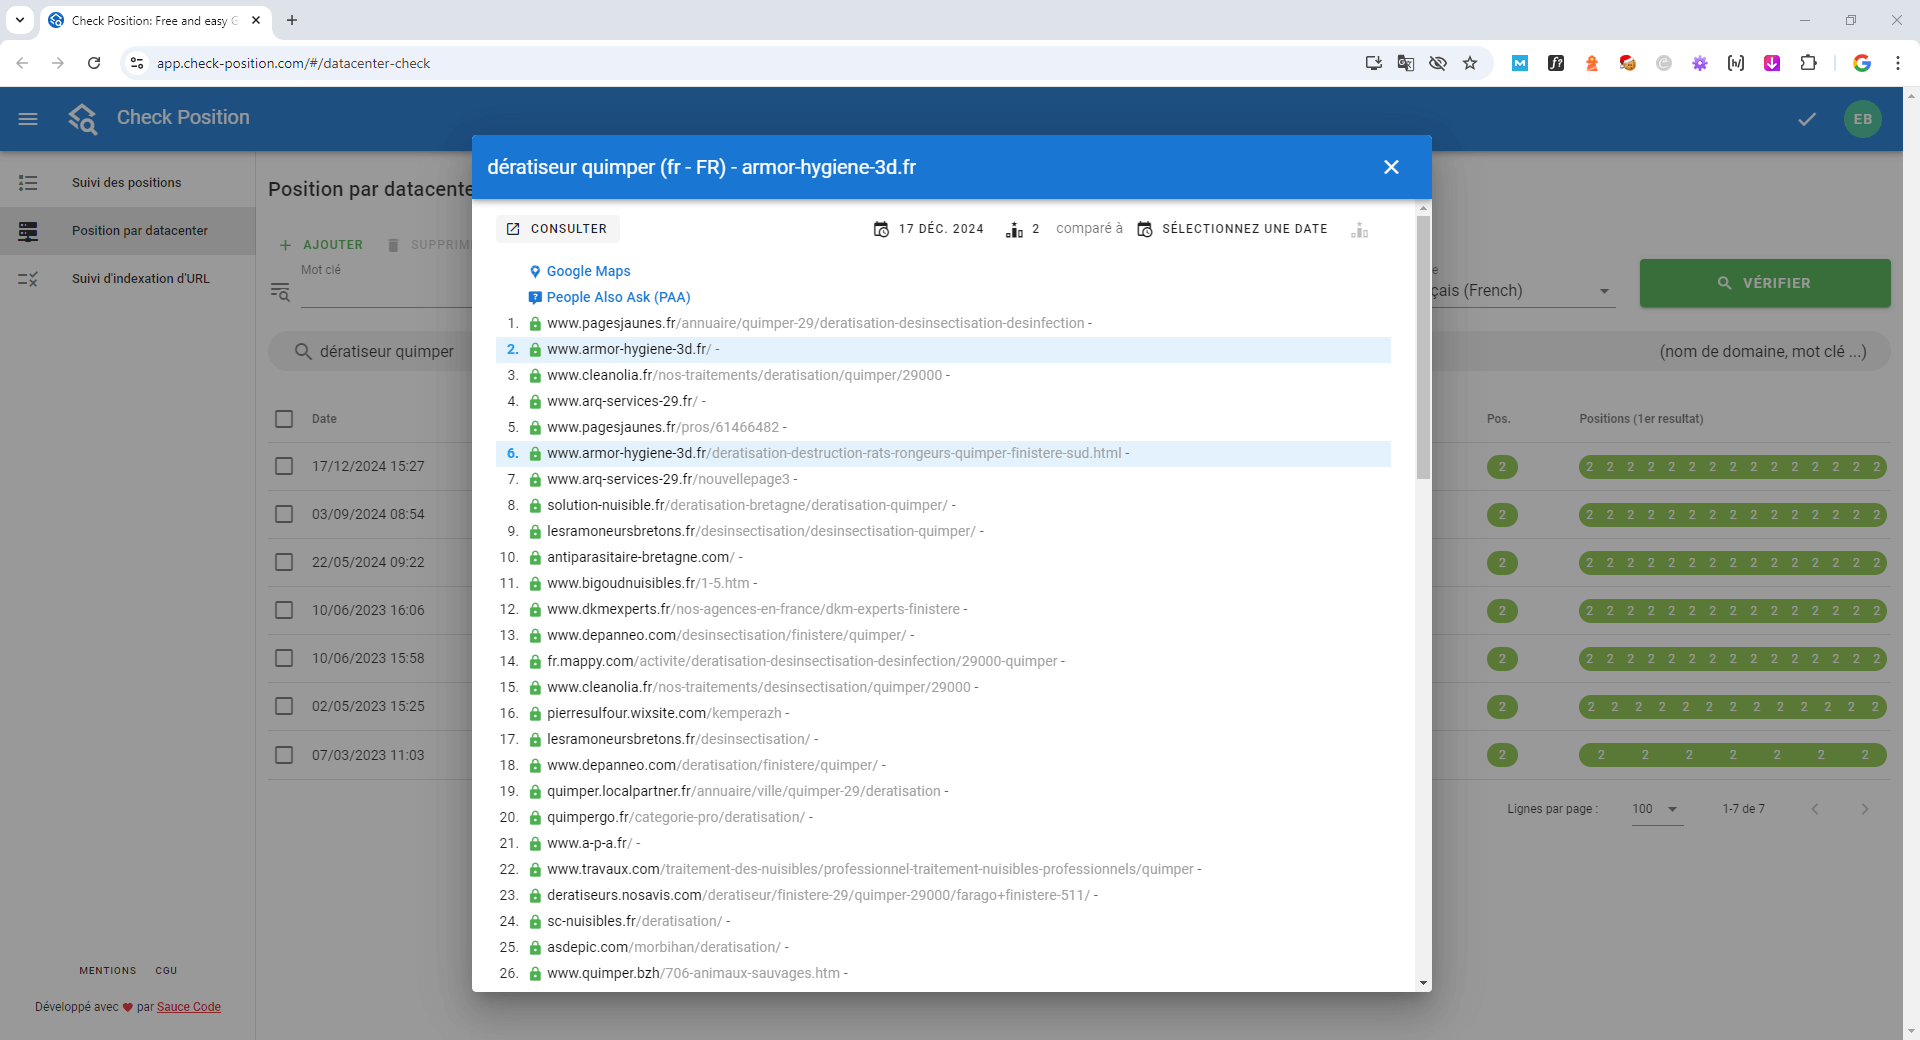Screen dimensions: 1920x1040
Task: Close the dératiseur quimper results dialog
Action: [1391, 167]
